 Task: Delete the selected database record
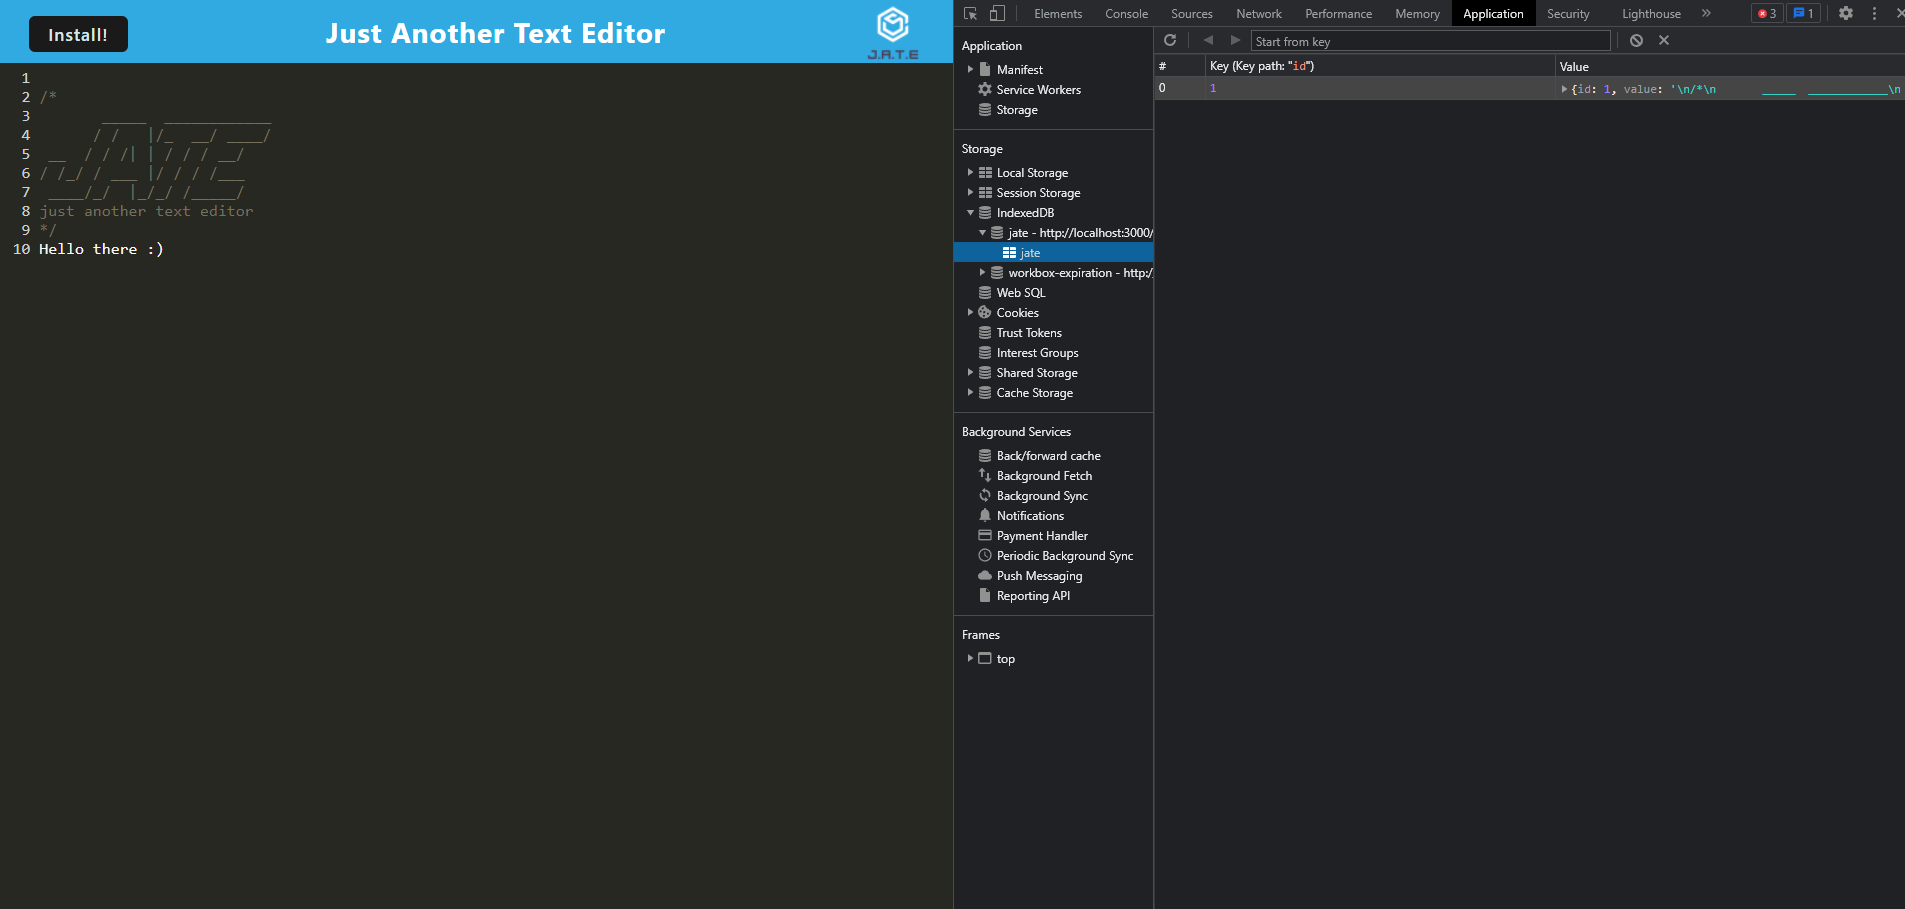click(1663, 40)
